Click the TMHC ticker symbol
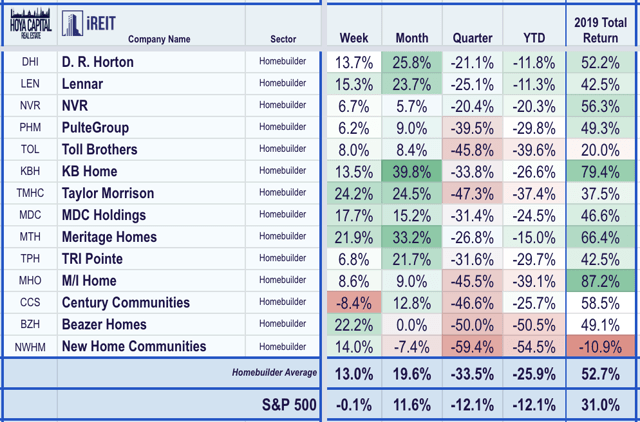This screenshot has width=640, height=422. (x=29, y=193)
